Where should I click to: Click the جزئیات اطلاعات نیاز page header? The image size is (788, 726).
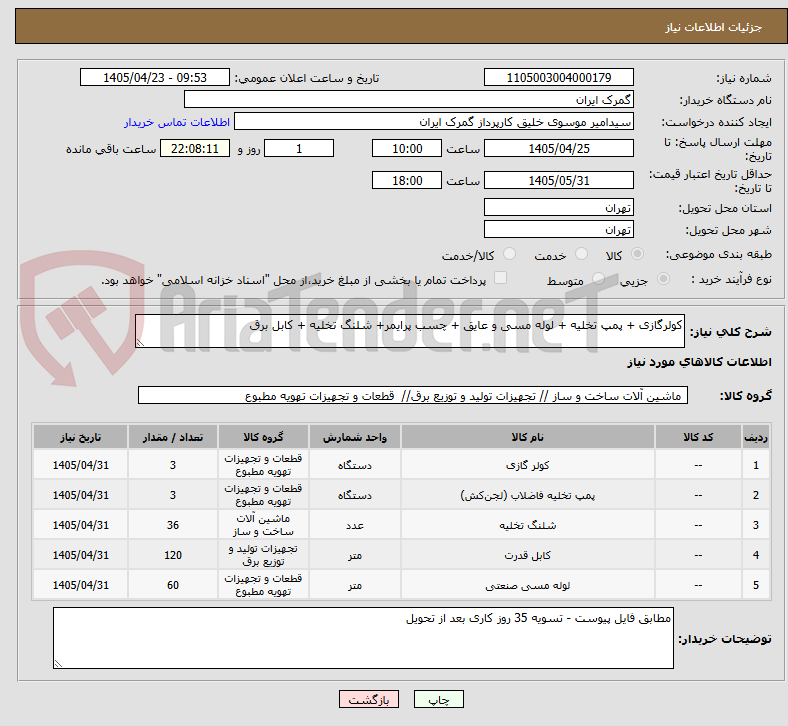713,27
